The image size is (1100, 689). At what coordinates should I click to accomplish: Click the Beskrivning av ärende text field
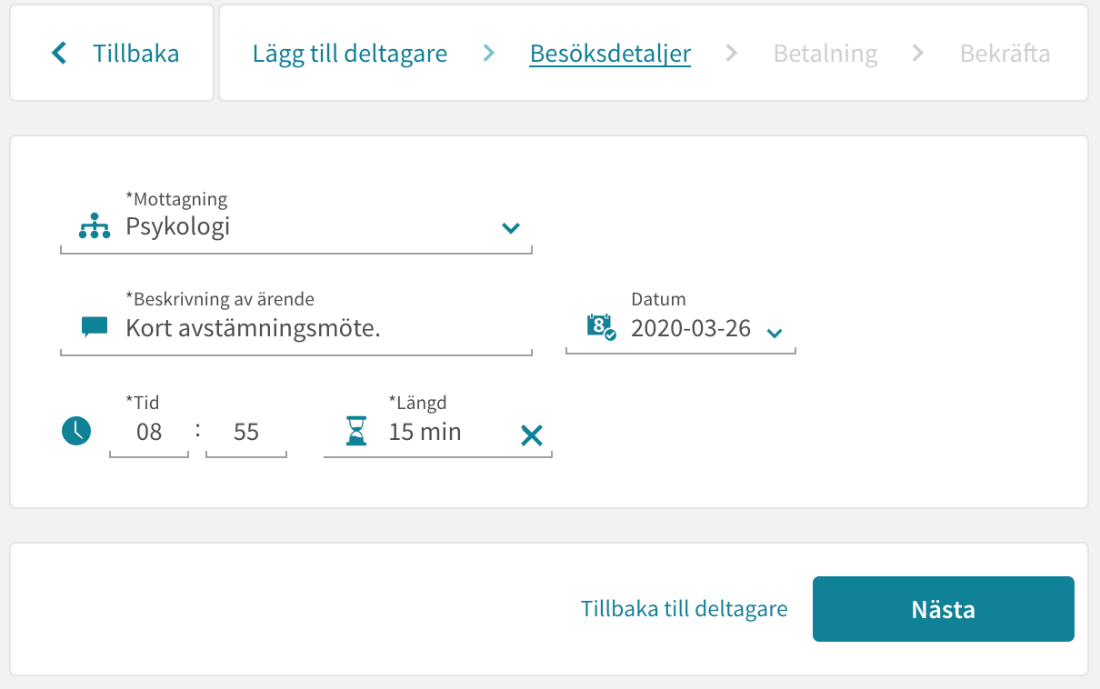pyautogui.click(x=296, y=328)
